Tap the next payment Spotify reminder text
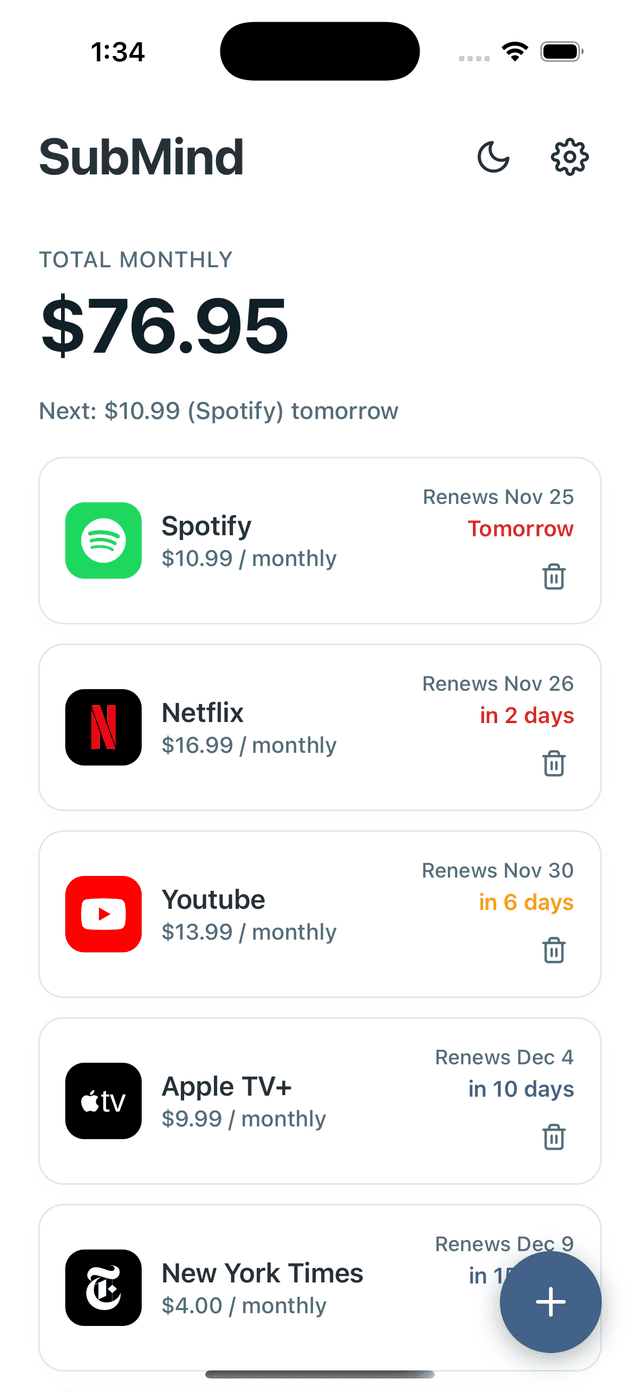The width and height of the screenshot is (640, 1391). click(x=218, y=411)
